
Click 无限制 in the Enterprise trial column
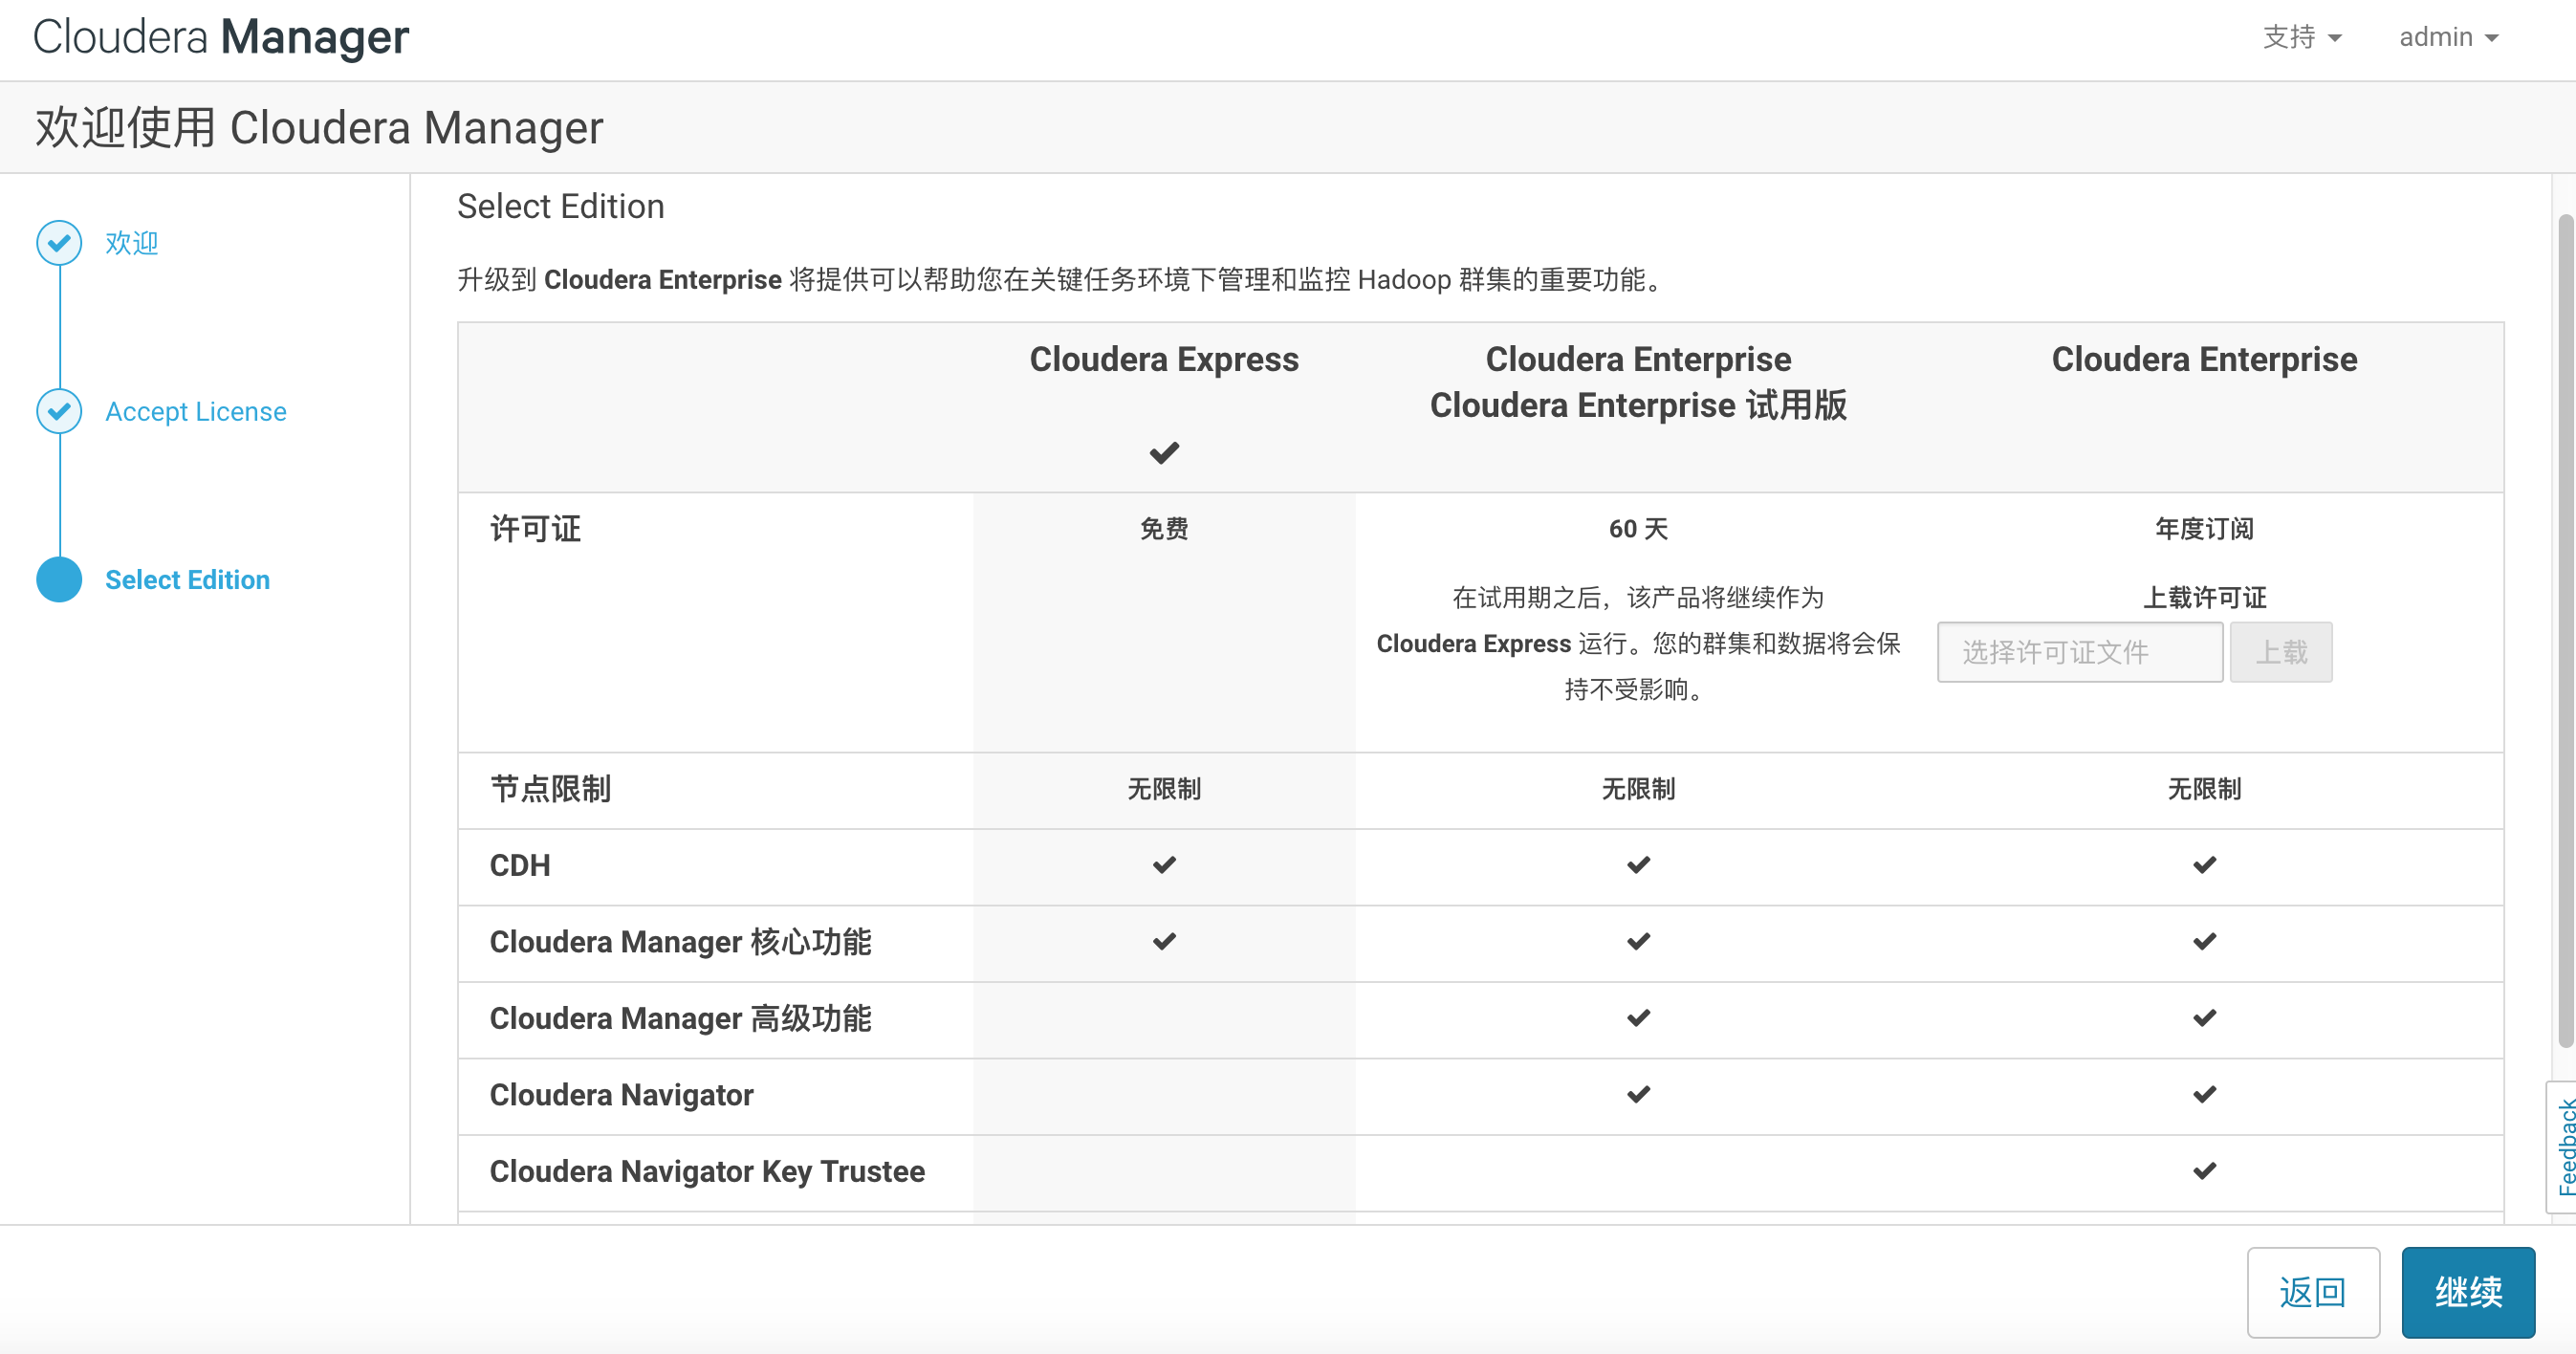click(1638, 789)
